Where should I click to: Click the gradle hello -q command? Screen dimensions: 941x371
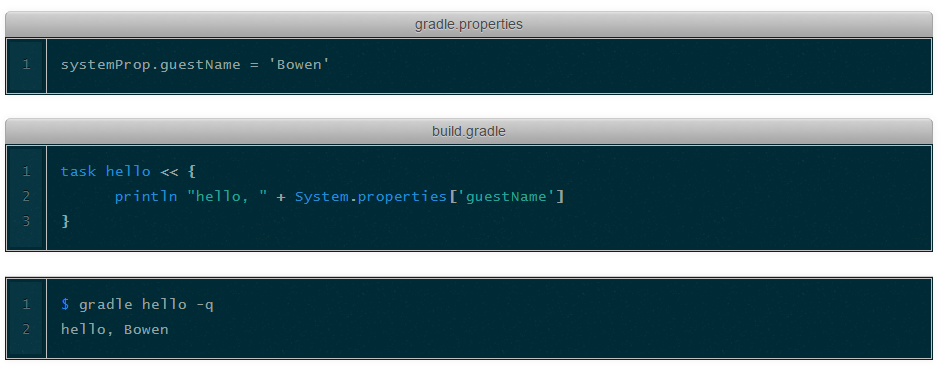pos(146,305)
